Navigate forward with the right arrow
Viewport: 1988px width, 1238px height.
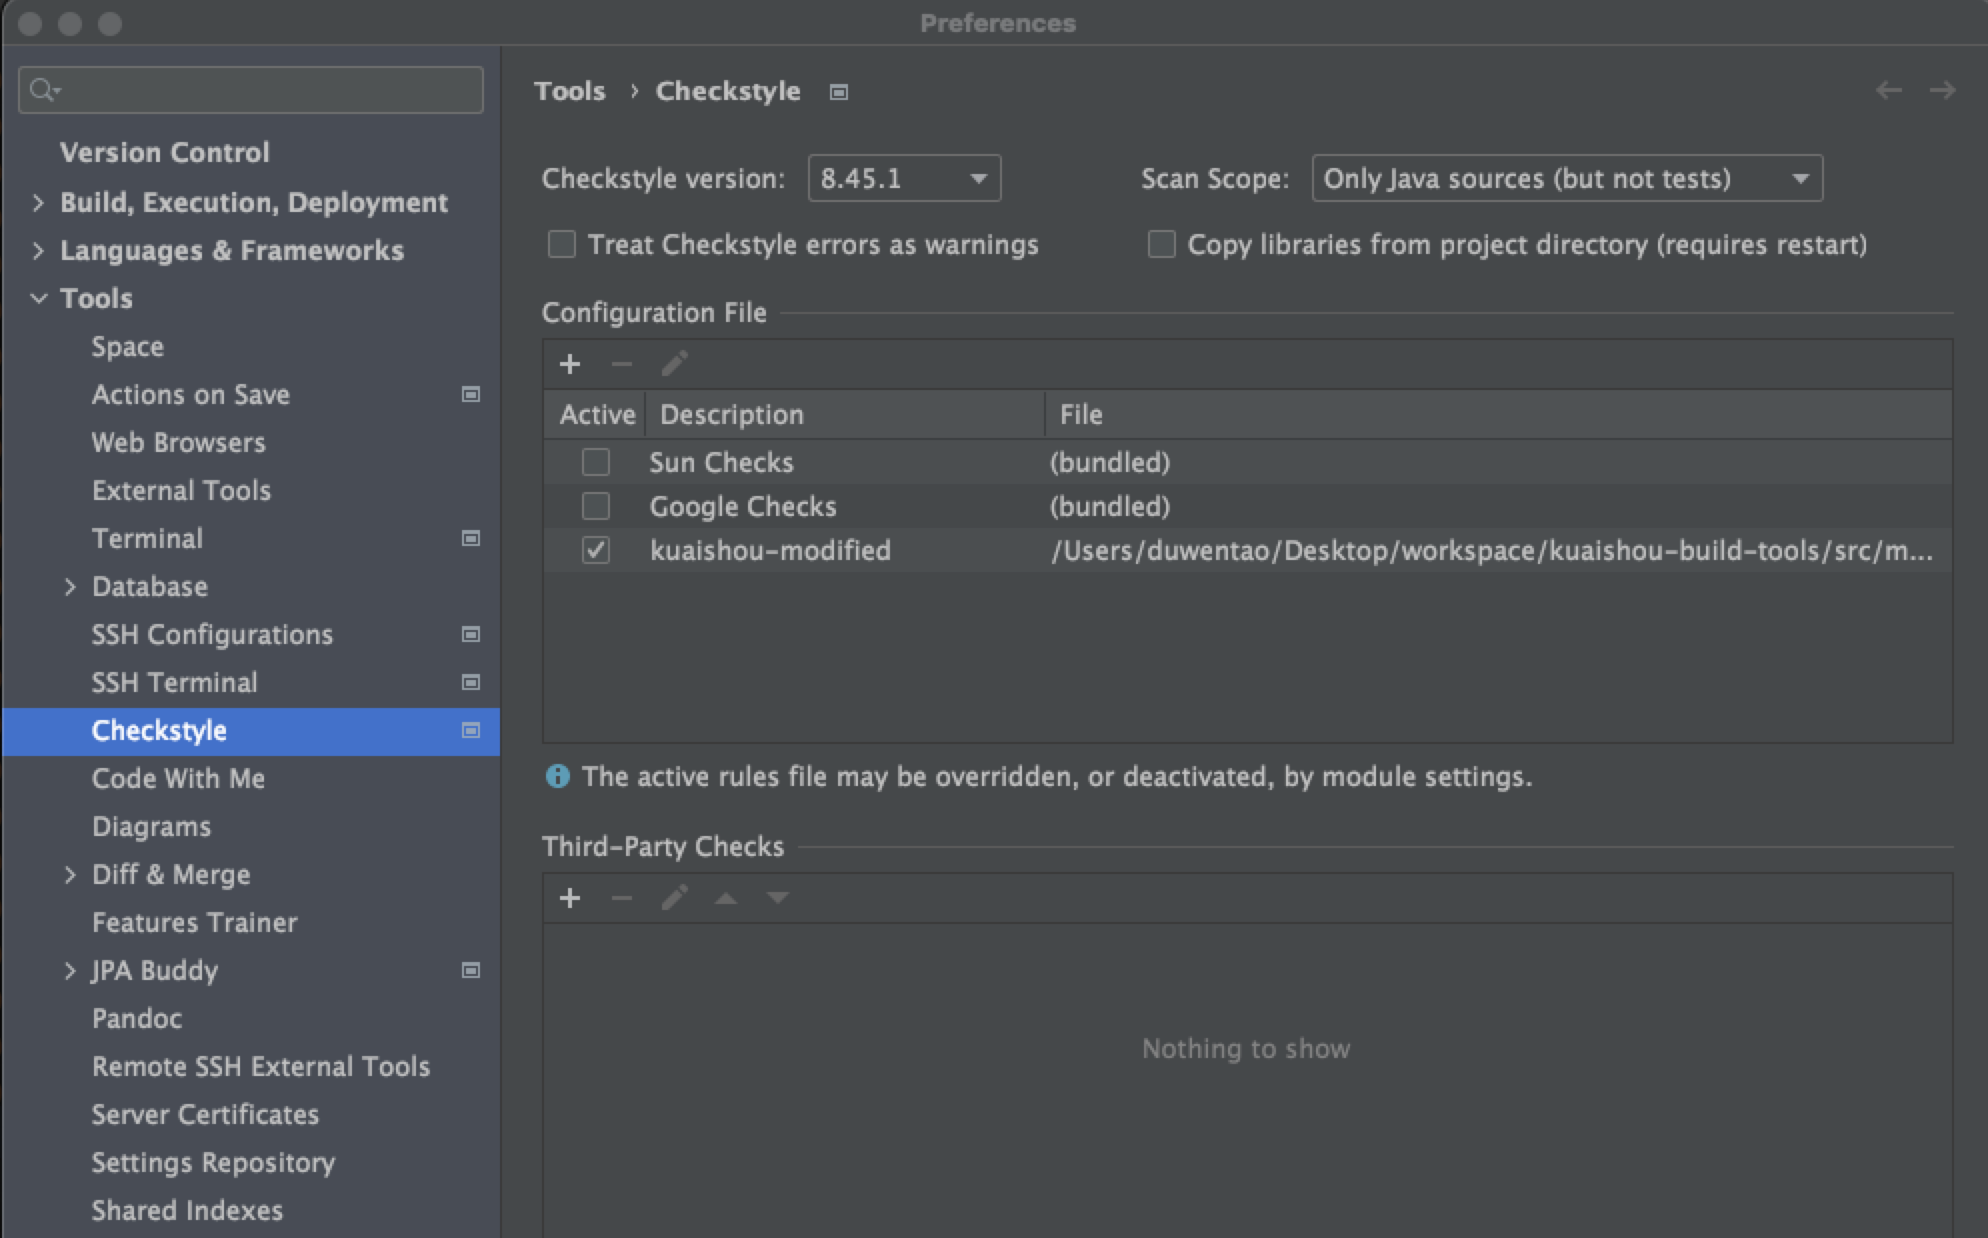click(1942, 91)
